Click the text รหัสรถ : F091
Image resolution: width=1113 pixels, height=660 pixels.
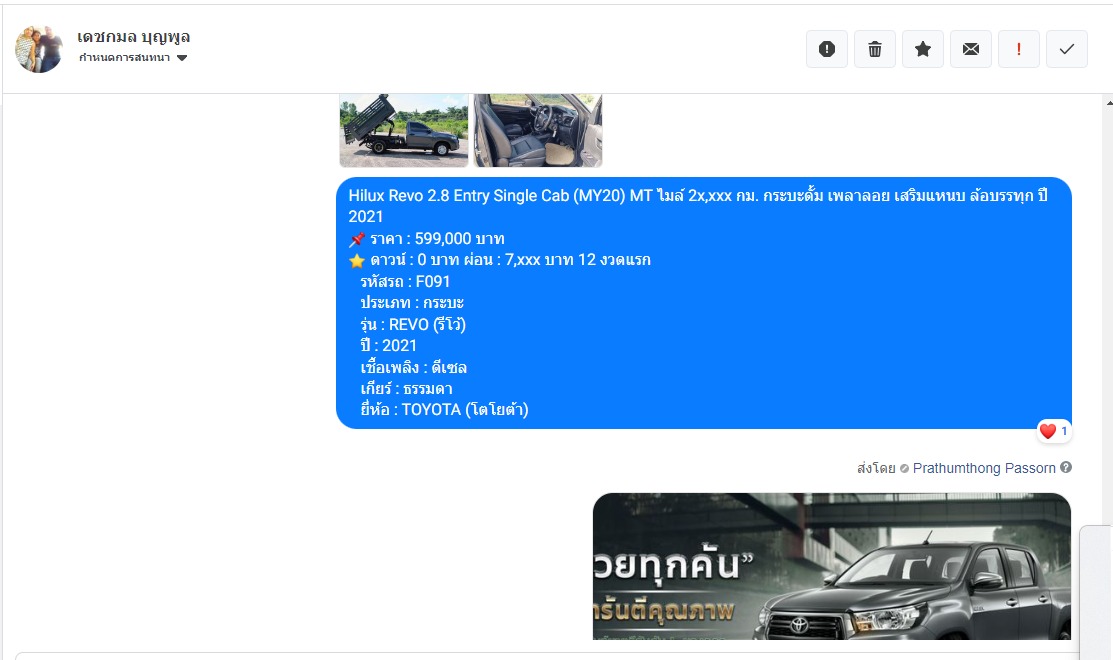405,282
